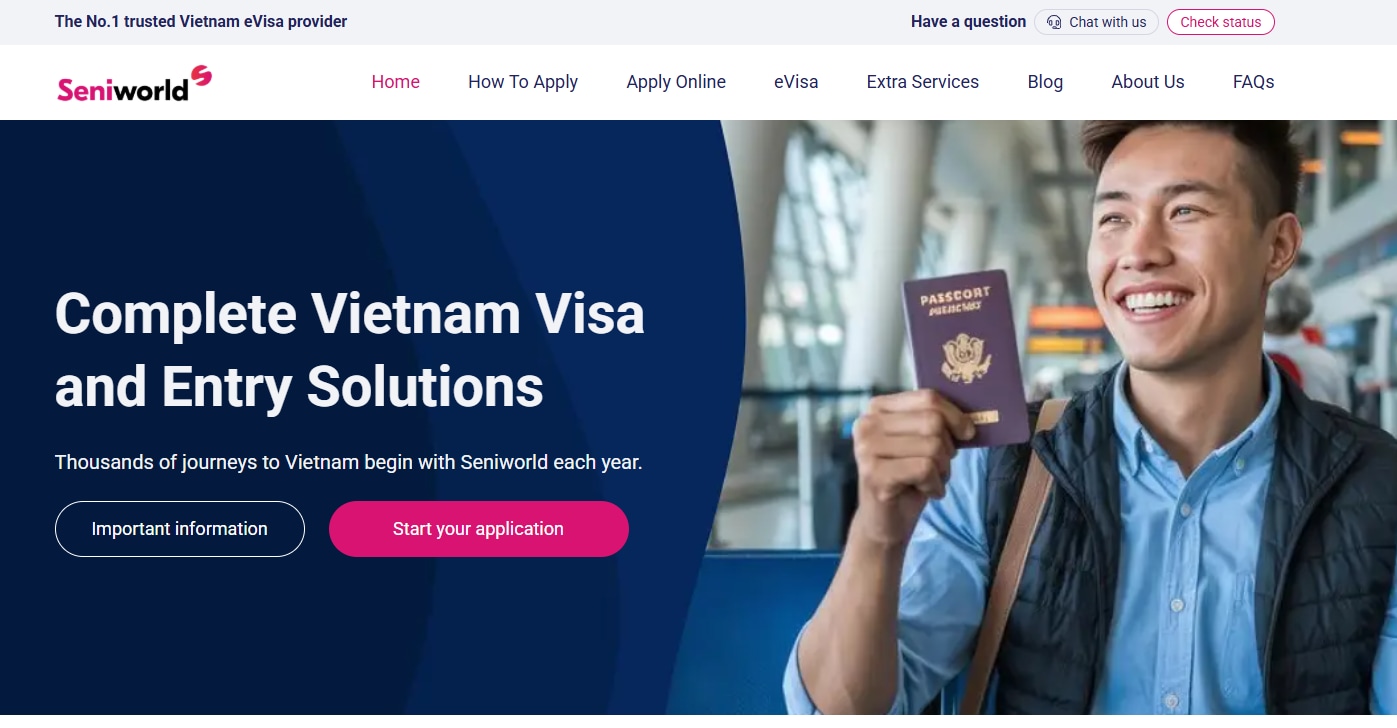
Task: Click the Complete Vietnam Visa headline
Action: tap(350, 350)
